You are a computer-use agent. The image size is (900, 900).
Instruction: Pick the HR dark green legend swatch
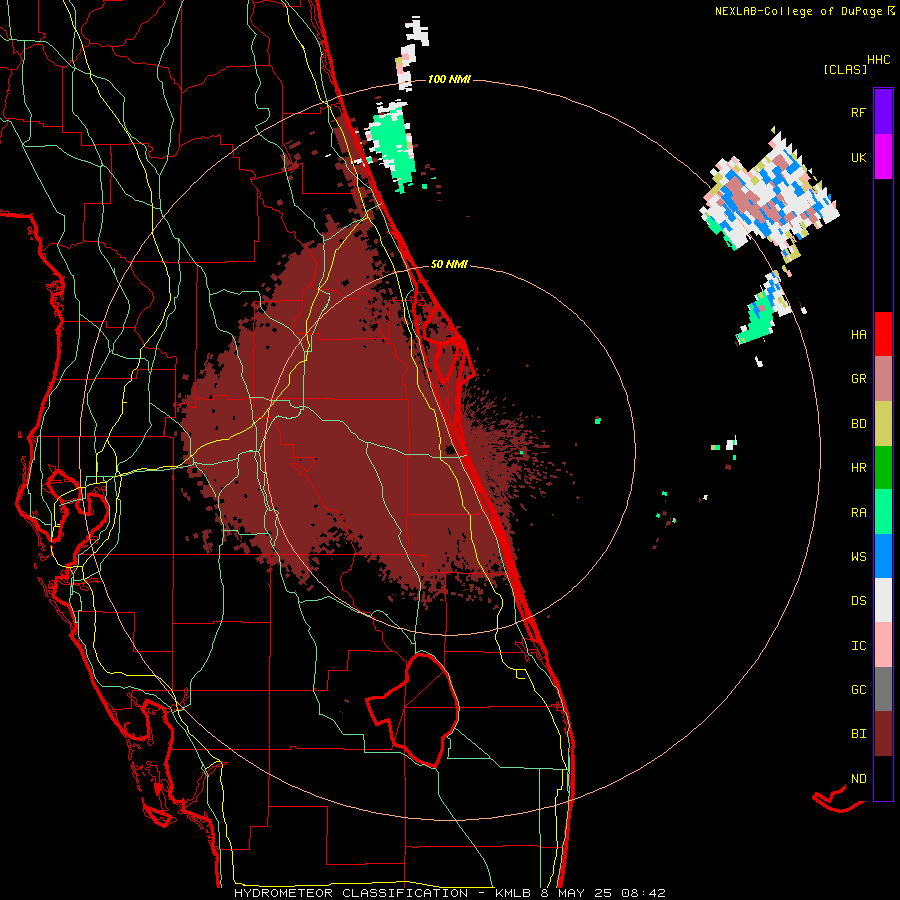(883, 468)
